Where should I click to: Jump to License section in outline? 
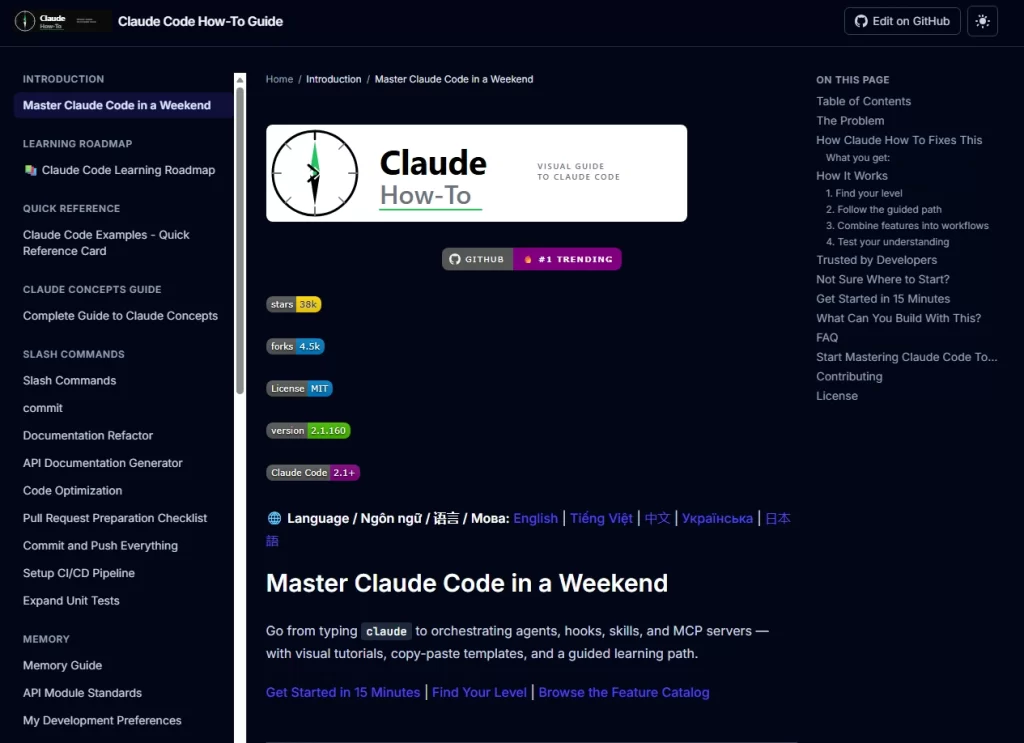pyautogui.click(x=837, y=396)
